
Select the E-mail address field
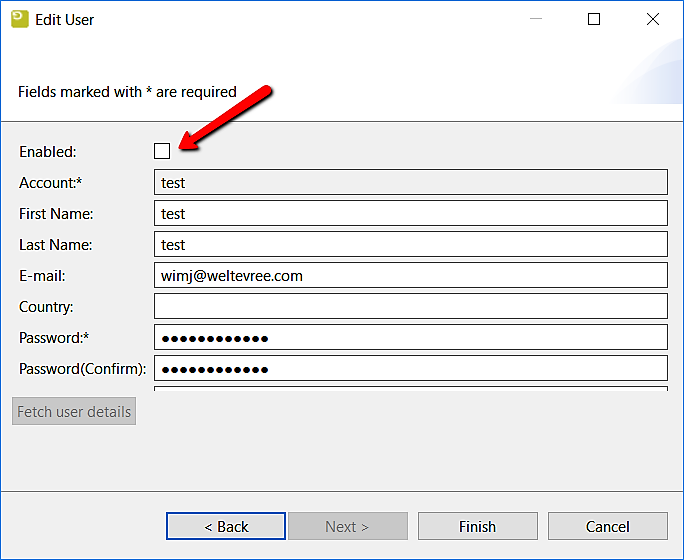410,275
